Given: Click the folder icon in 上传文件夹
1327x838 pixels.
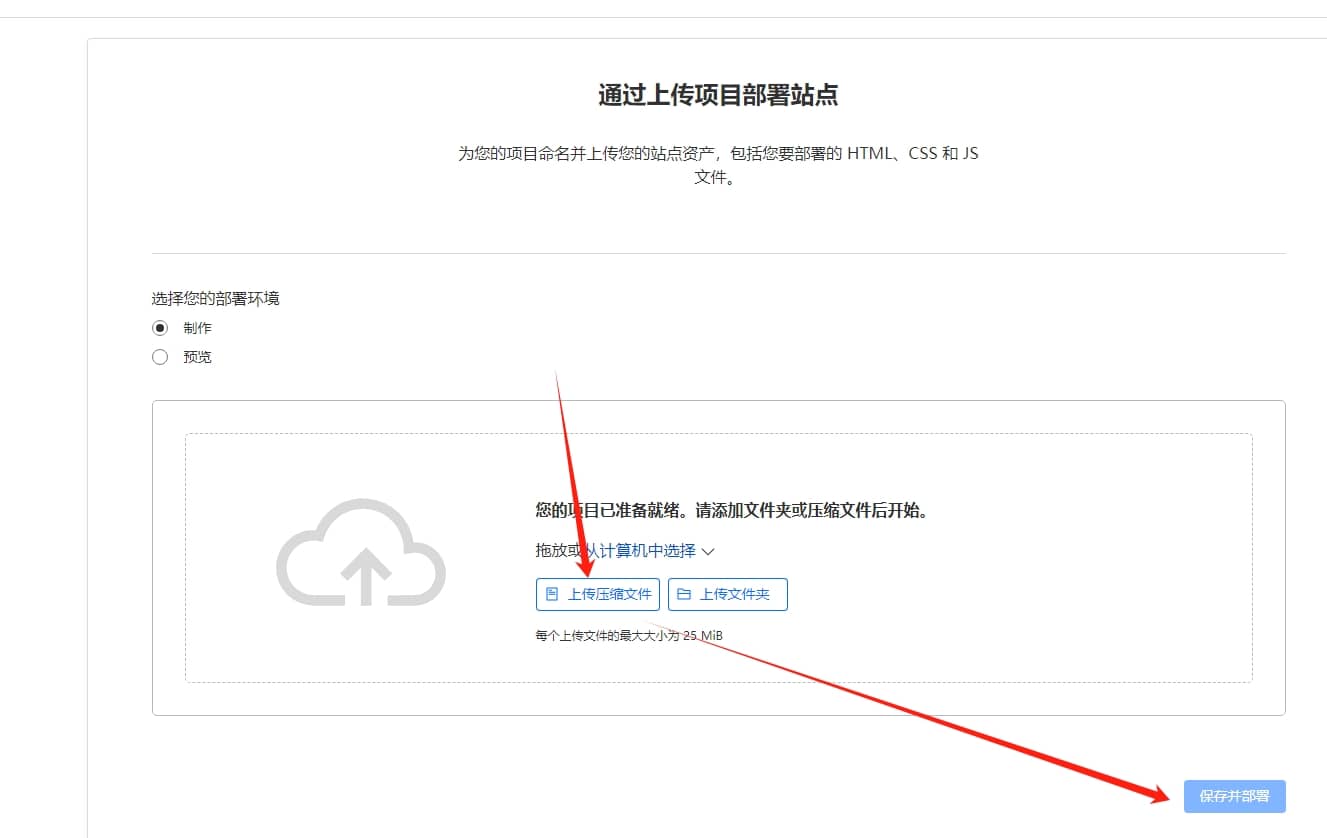Looking at the screenshot, I should (684, 594).
